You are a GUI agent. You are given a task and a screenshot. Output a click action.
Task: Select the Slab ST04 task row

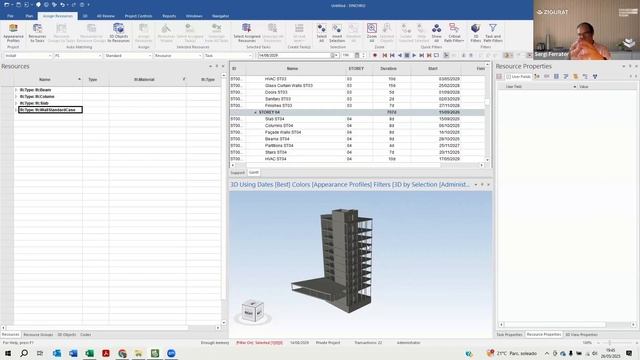pyautogui.click(x=357, y=119)
